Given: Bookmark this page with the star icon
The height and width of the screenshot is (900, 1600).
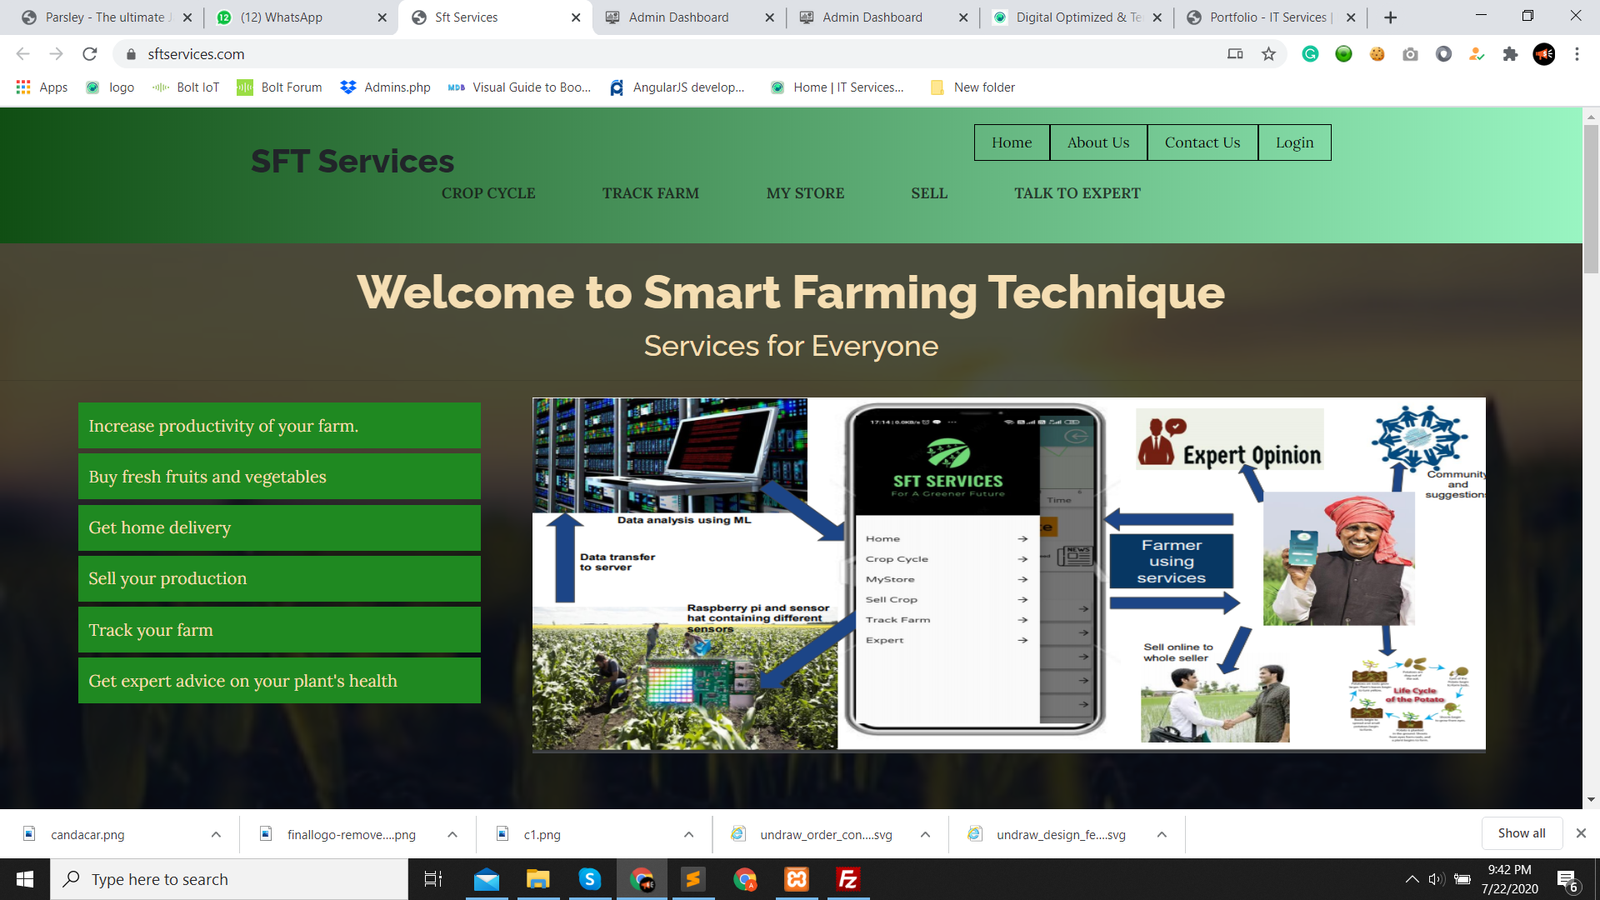Looking at the screenshot, I should pyautogui.click(x=1269, y=54).
